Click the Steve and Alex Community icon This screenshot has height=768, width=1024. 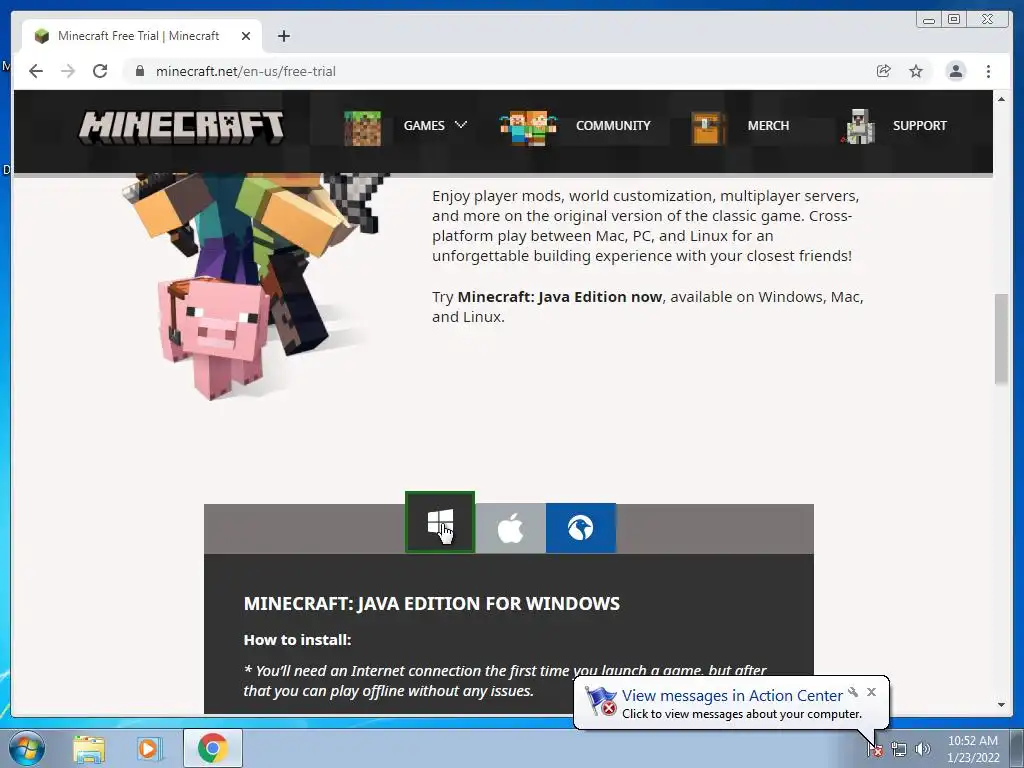point(528,128)
